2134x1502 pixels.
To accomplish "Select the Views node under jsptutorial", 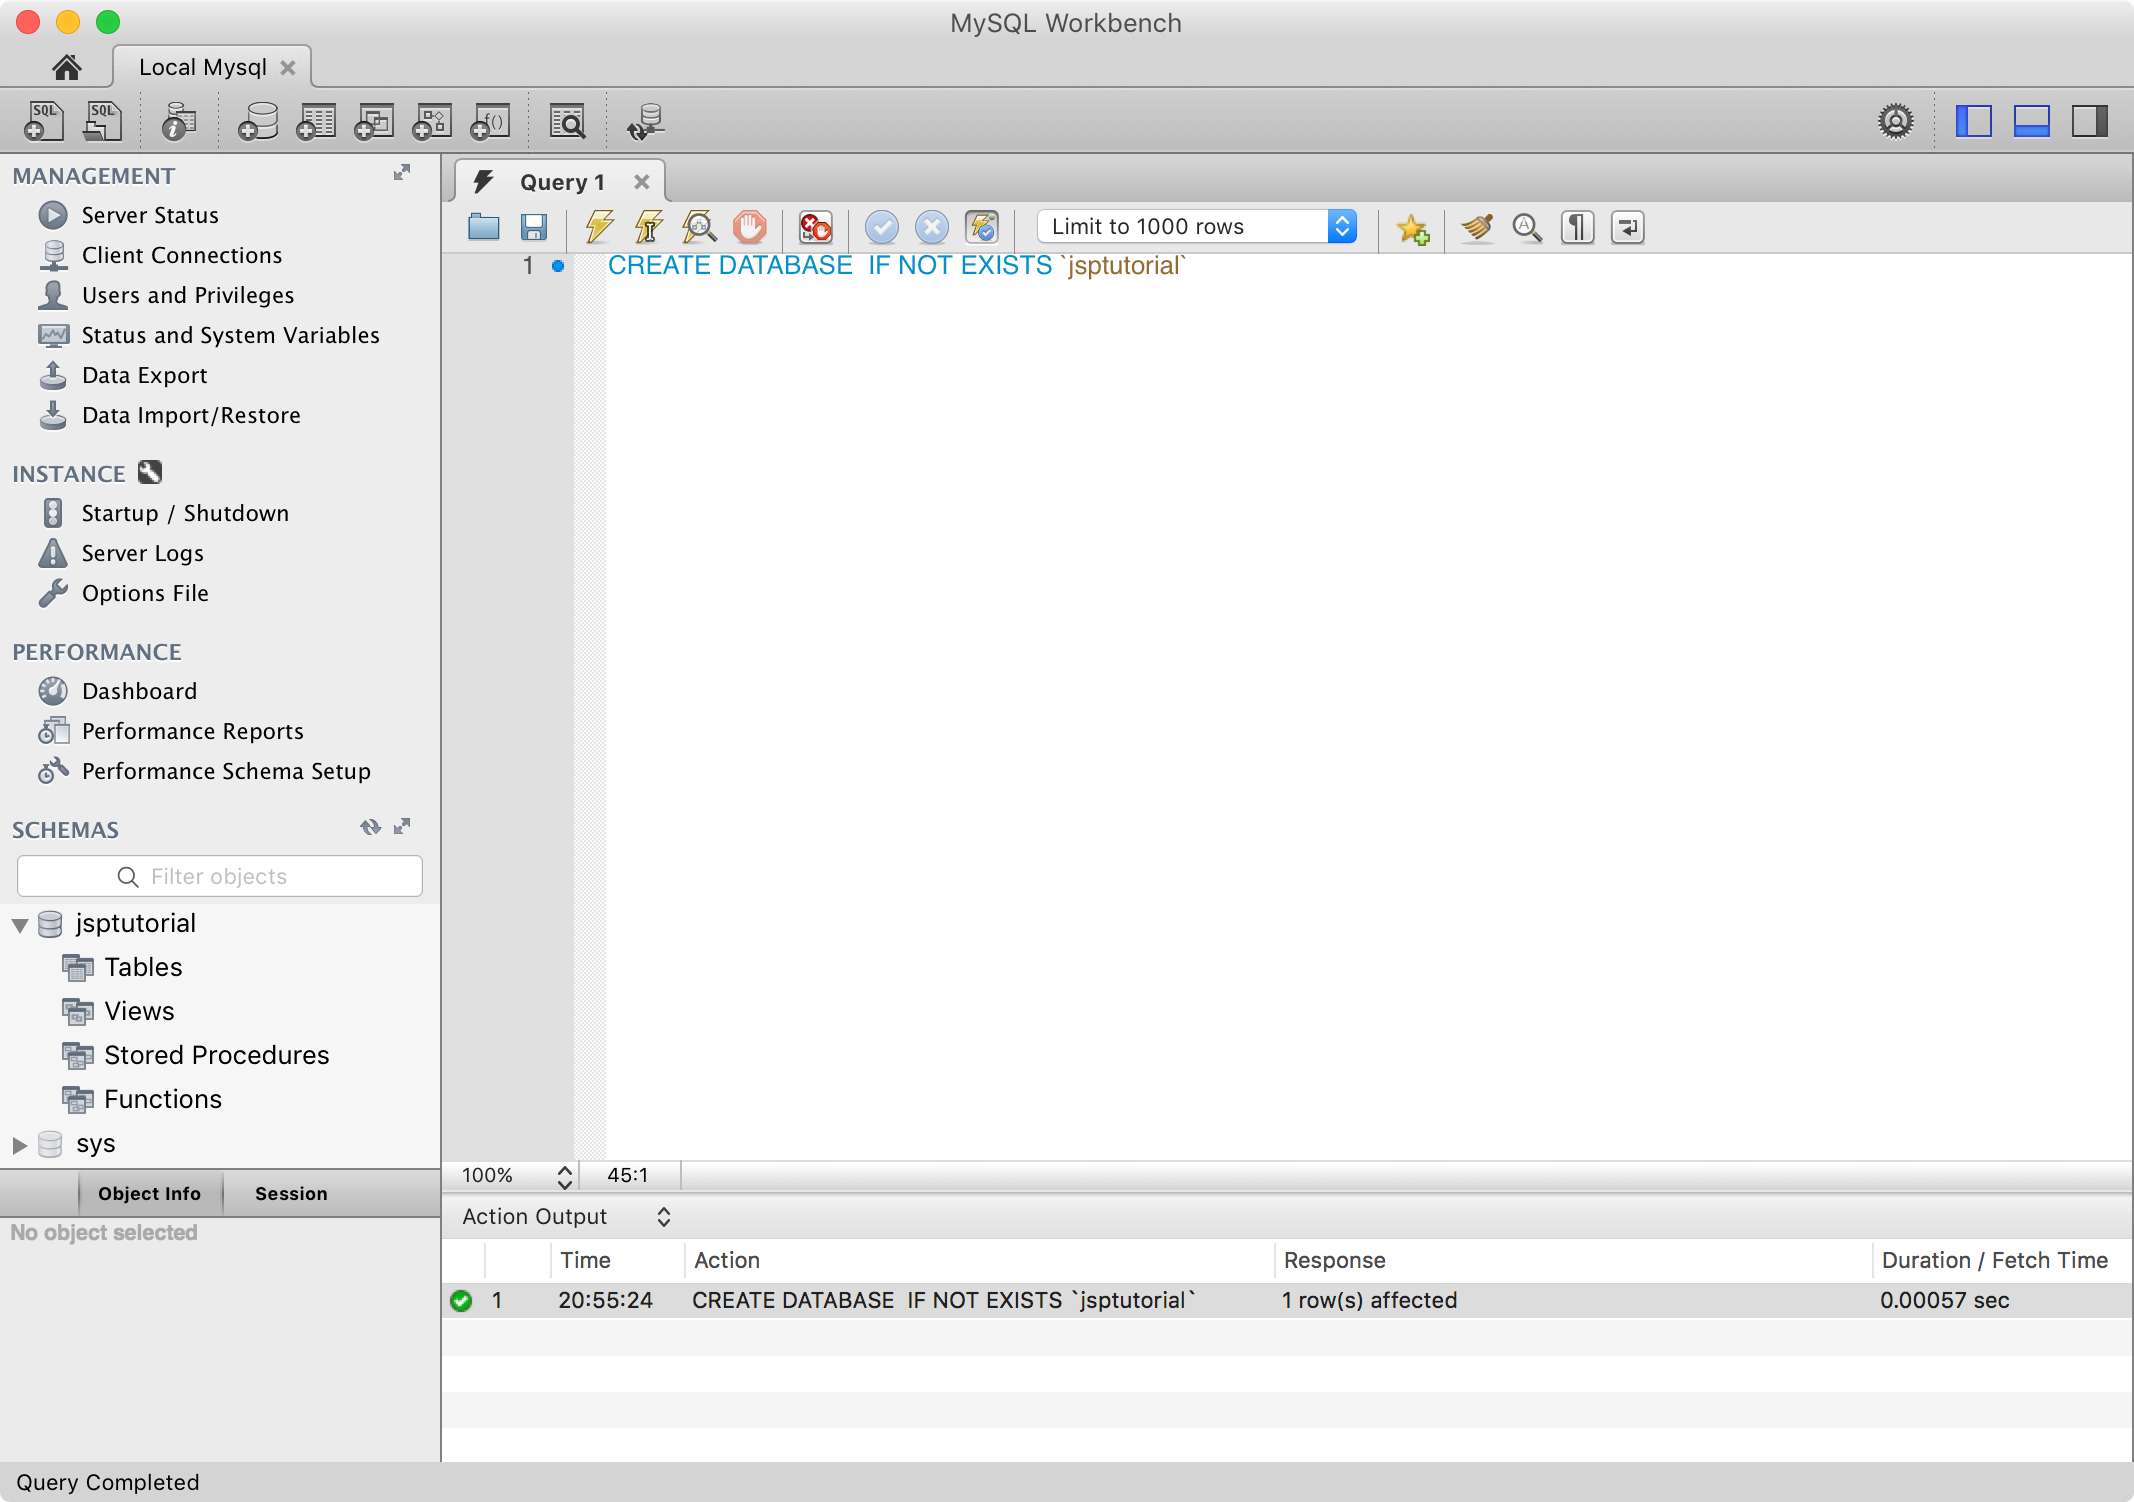I will click(139, 1011).
